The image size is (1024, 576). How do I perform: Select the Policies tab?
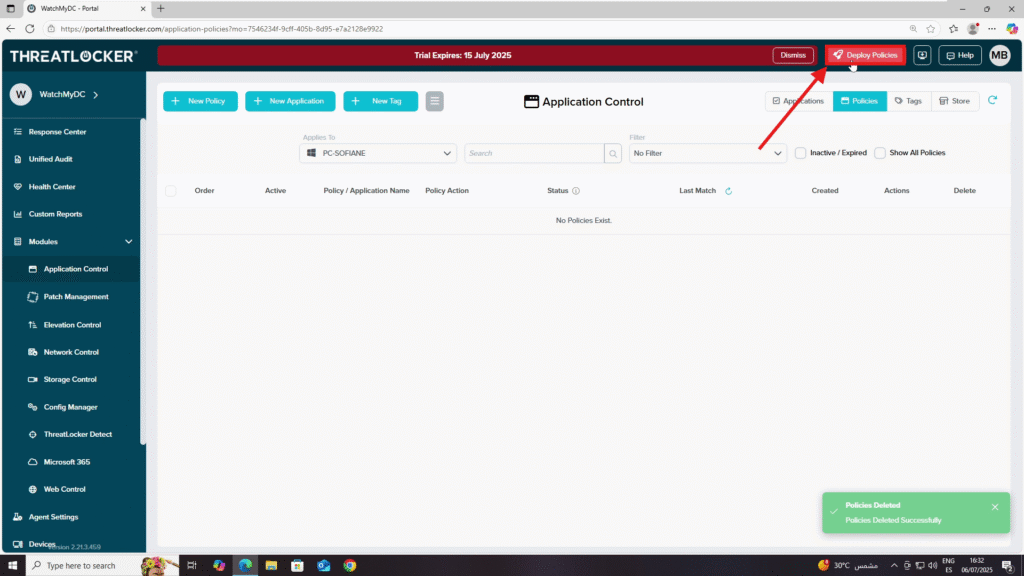click(x=859, y=101)
